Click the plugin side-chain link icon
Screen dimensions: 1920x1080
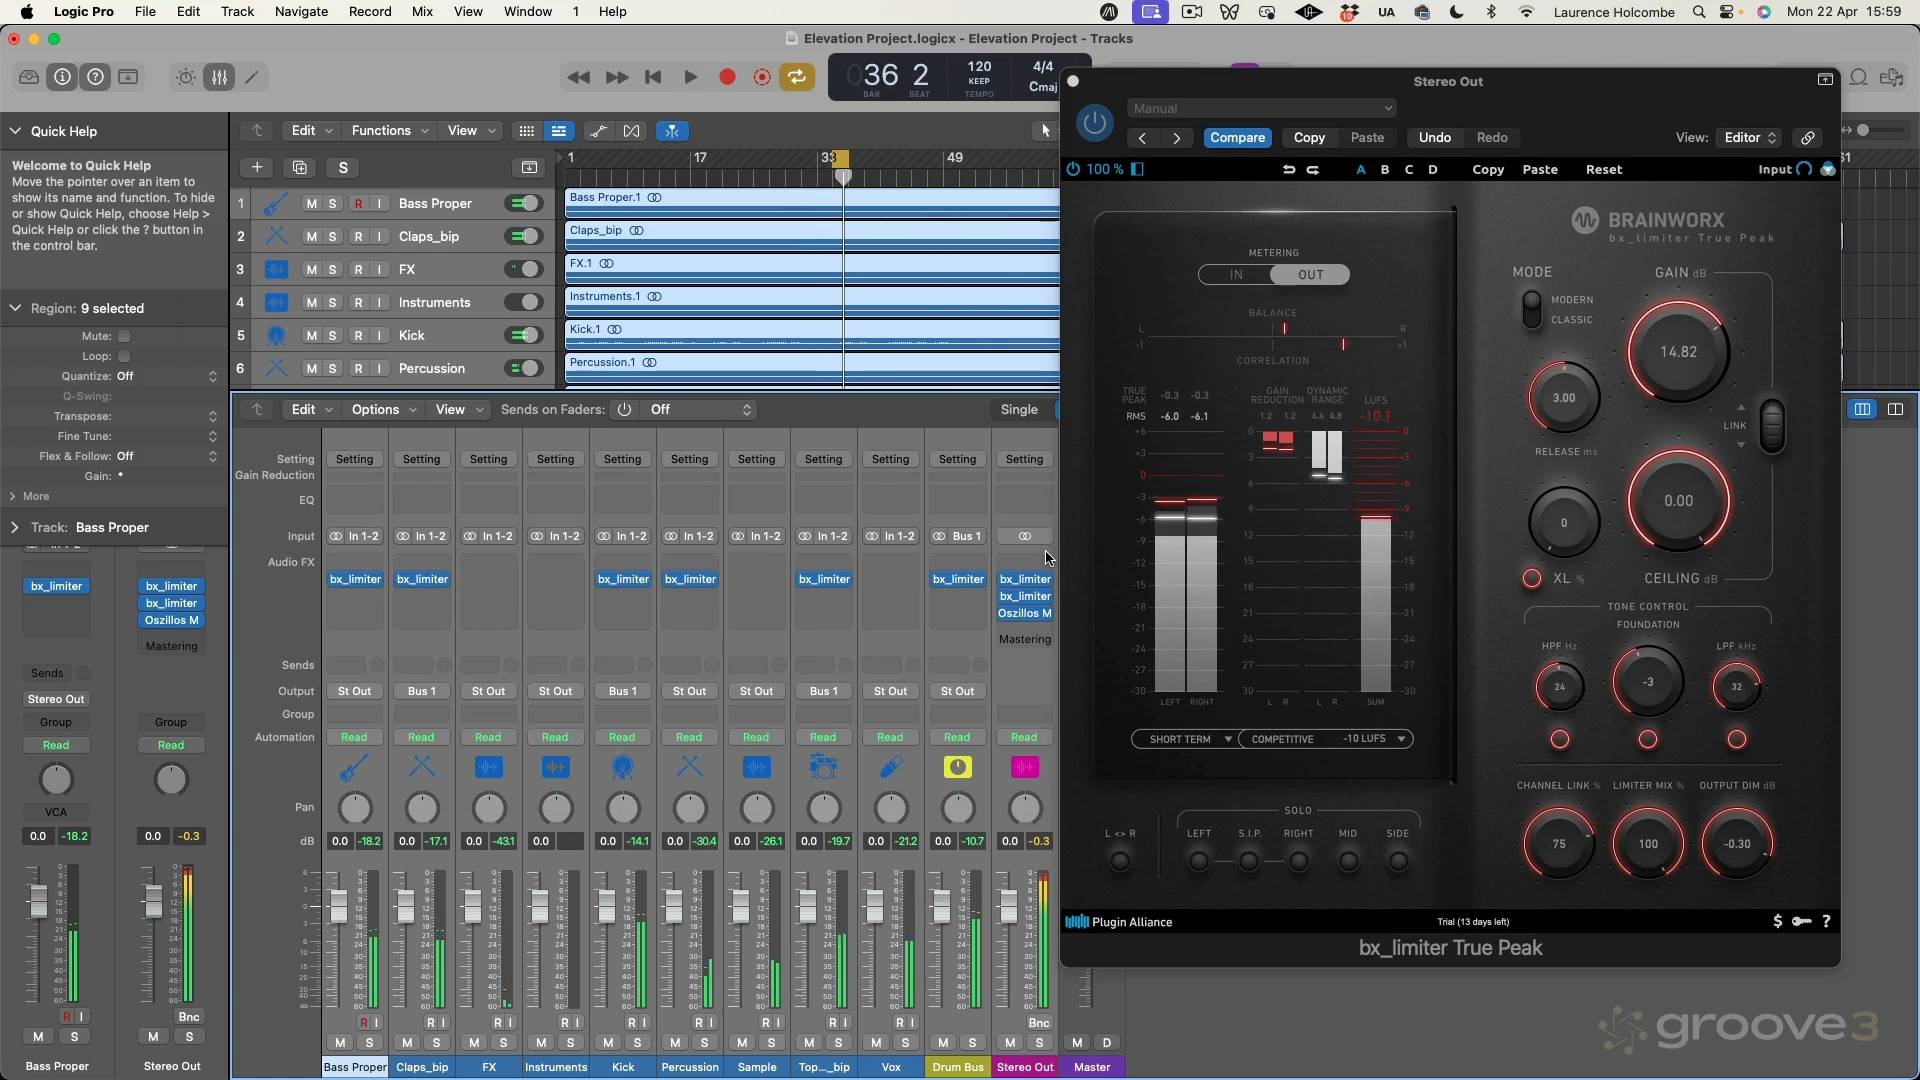pos(1807,137)
